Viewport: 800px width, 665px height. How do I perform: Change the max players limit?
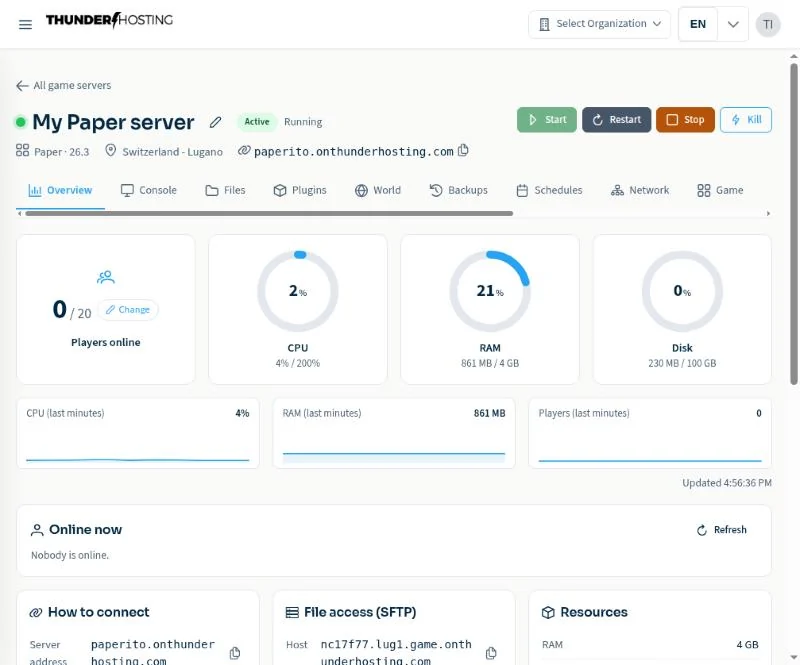tap(128, 310)
